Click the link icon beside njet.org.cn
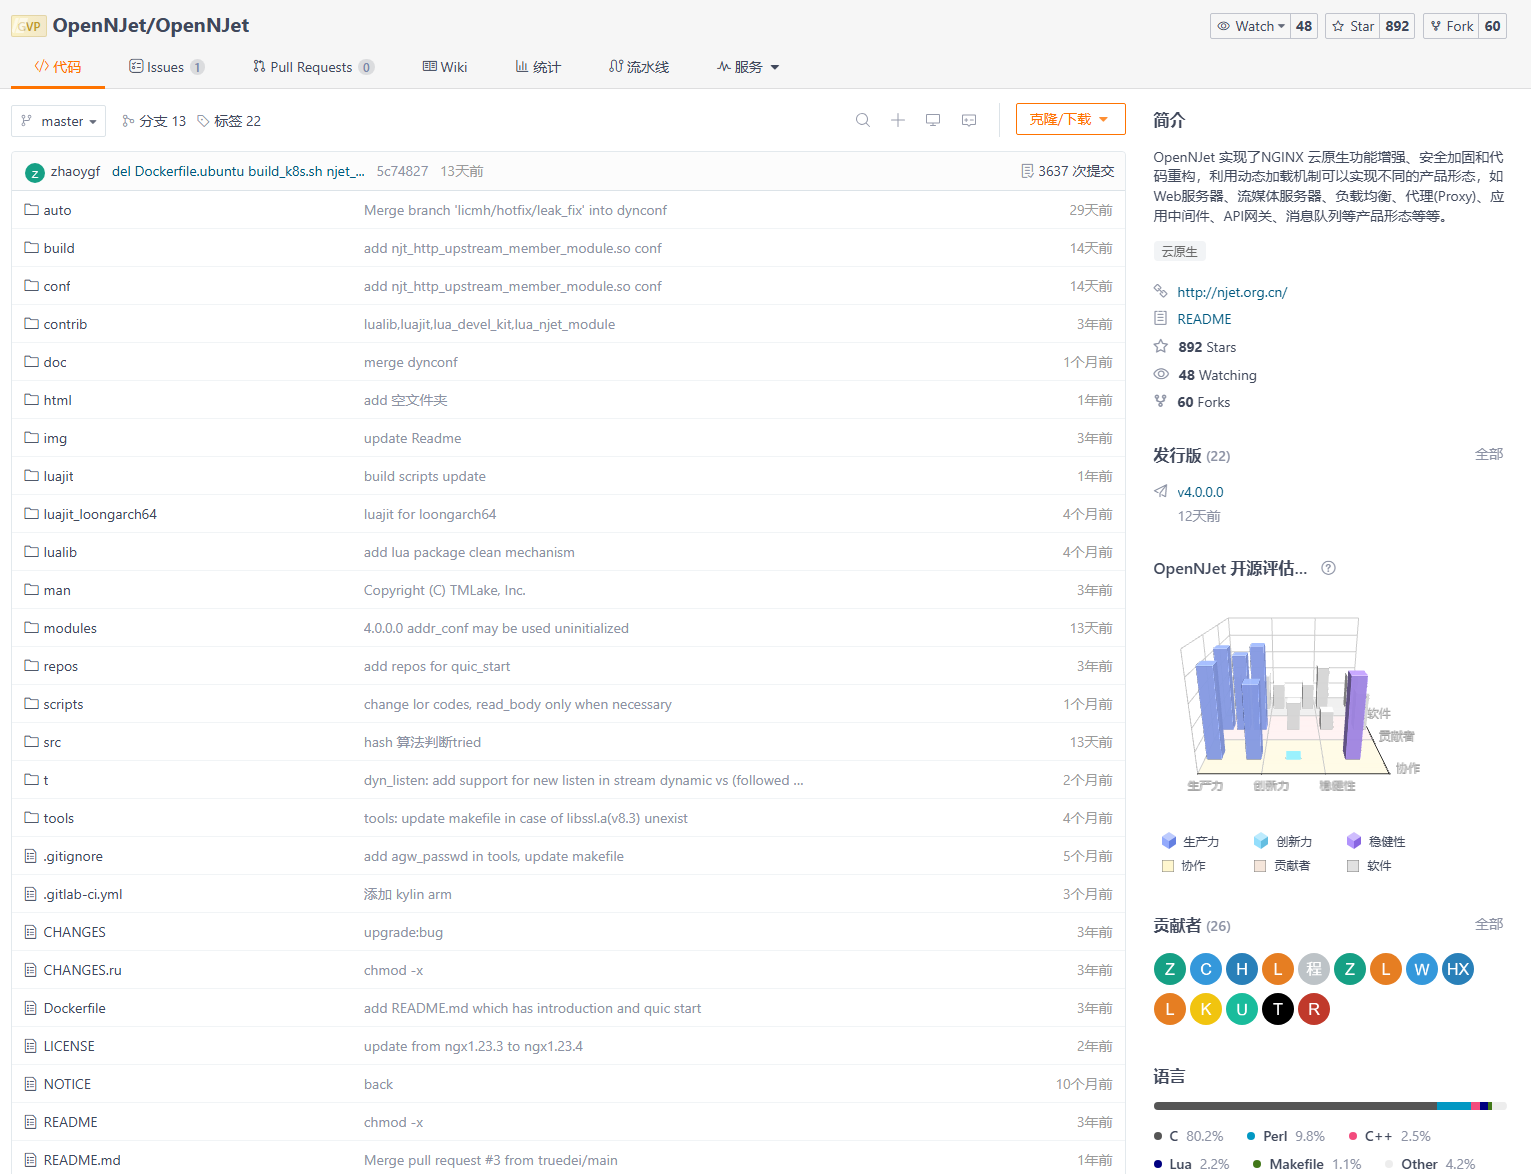Image resolution: width=1531 pixels, height=1174 pixels. [1161, 291]
